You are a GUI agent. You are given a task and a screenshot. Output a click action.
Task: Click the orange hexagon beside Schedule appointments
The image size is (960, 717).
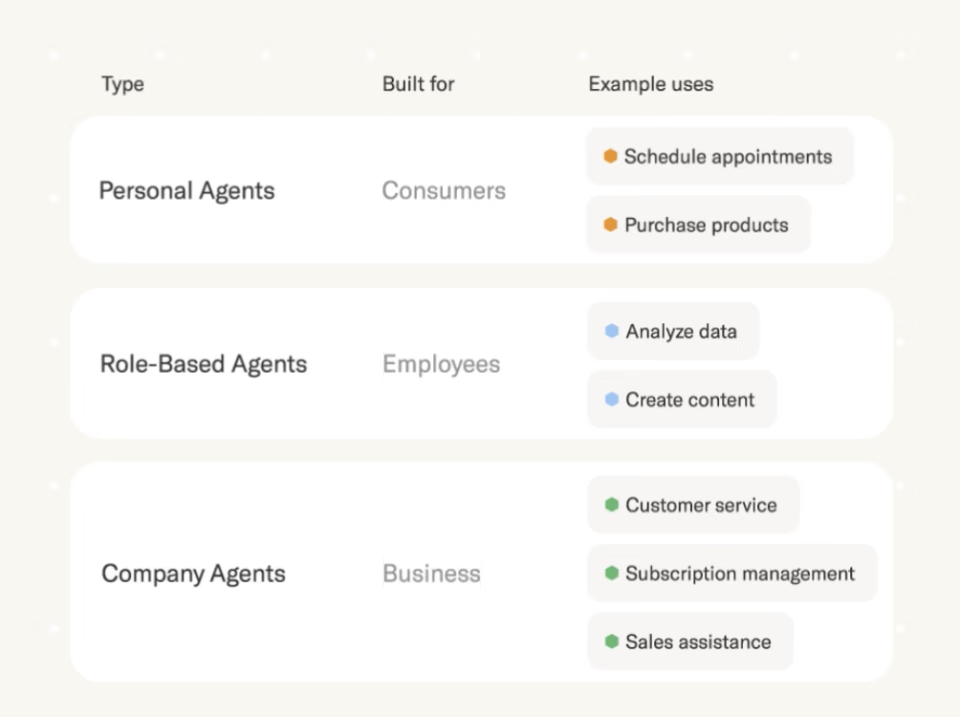(x=610, y=156)
